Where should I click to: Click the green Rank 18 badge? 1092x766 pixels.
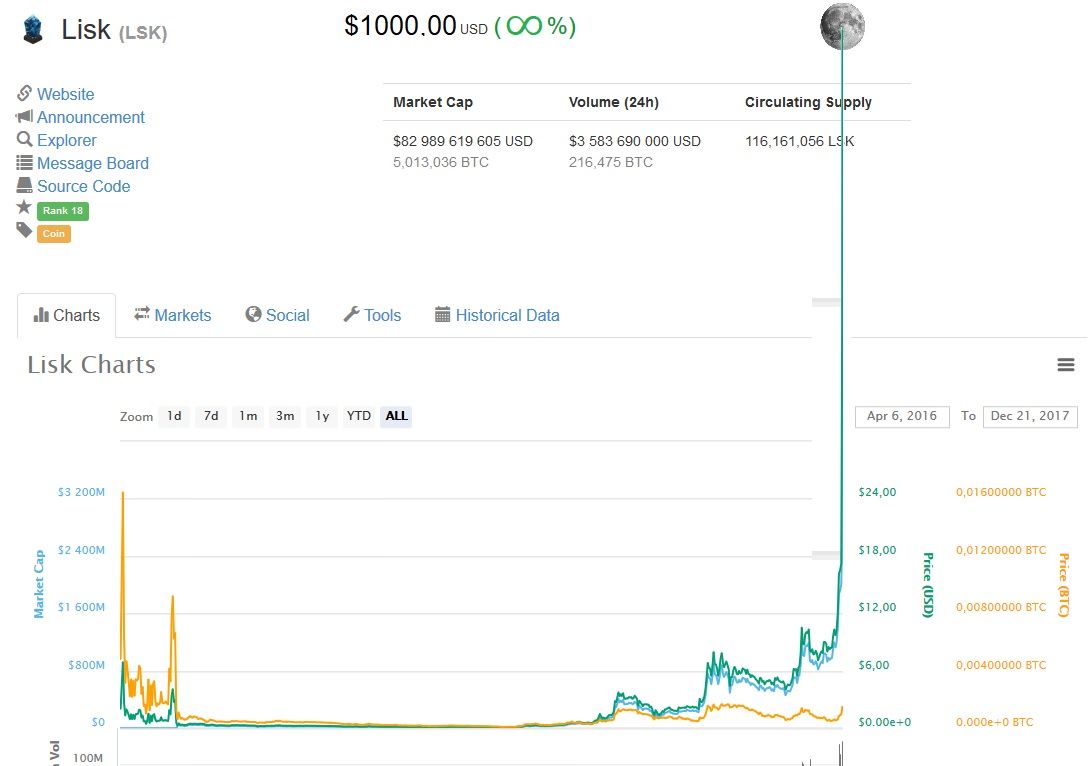pos(61,210)
